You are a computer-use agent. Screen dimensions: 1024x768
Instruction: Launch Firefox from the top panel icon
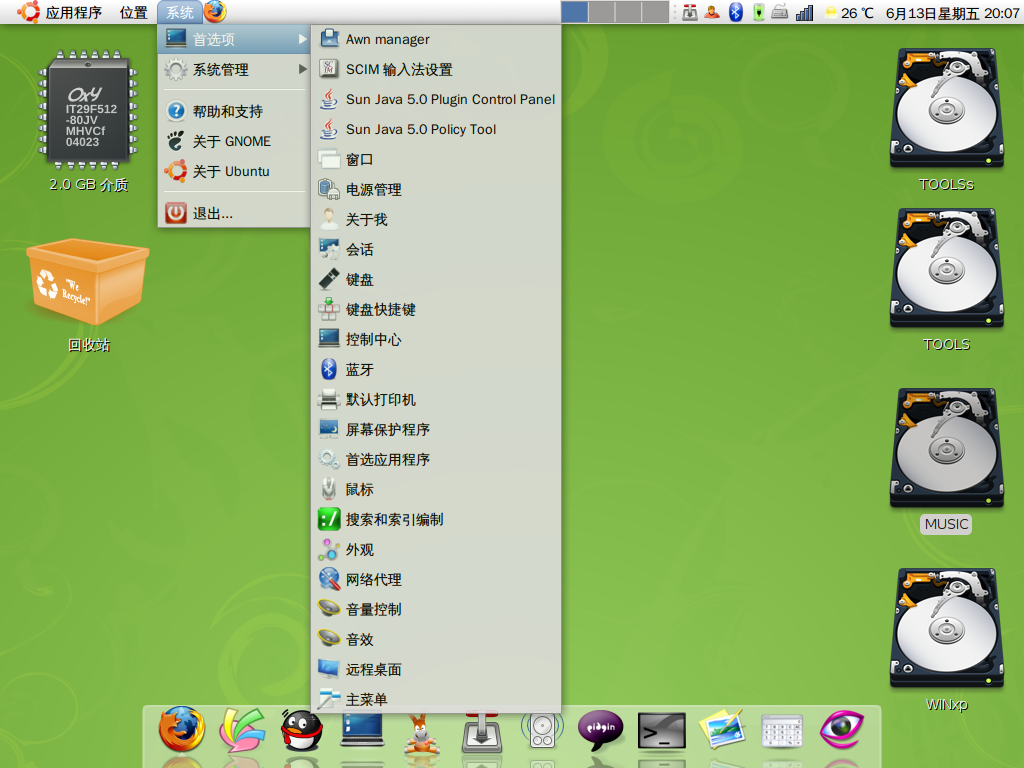pos(216,12)
